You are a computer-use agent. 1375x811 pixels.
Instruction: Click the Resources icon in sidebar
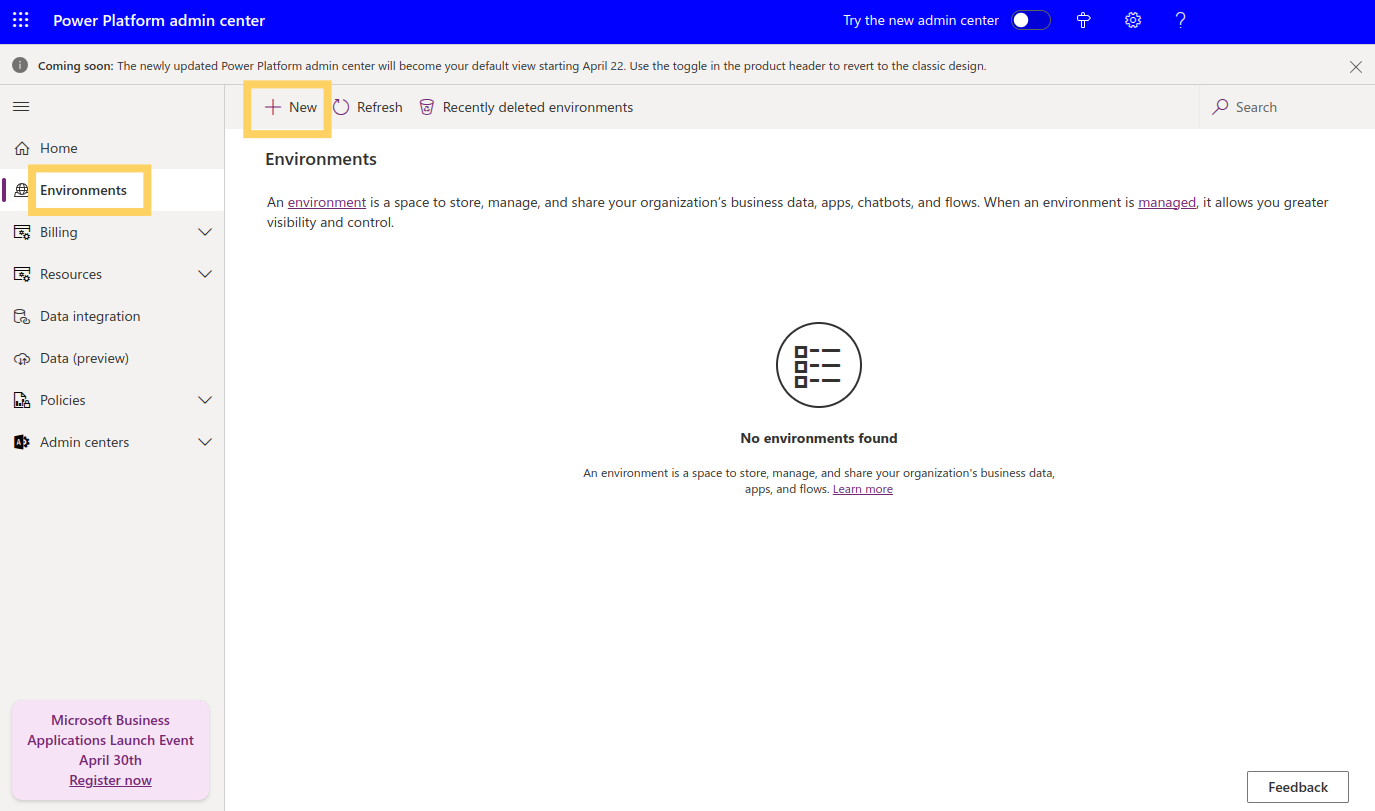(x=22, y=274)
